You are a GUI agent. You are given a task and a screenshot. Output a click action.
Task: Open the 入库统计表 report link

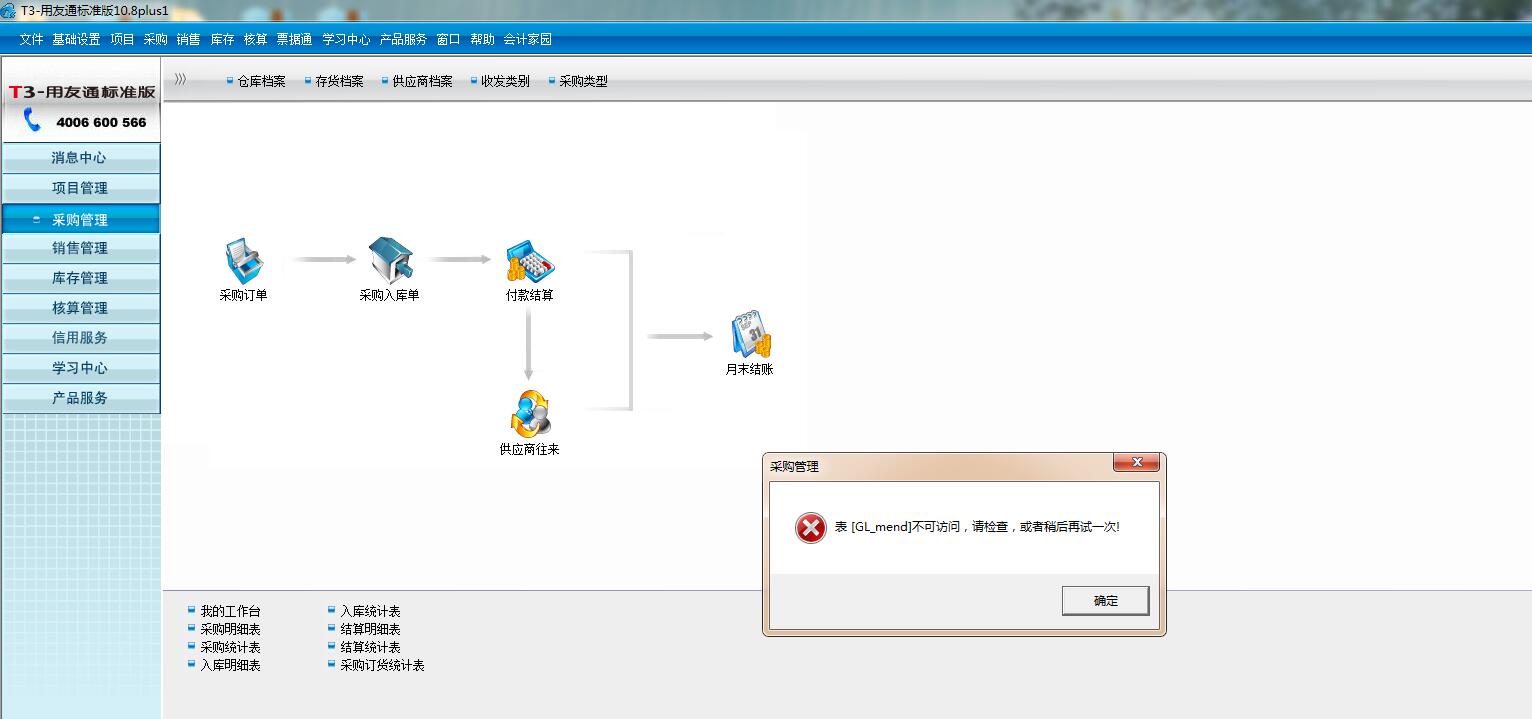coord(370,611)
